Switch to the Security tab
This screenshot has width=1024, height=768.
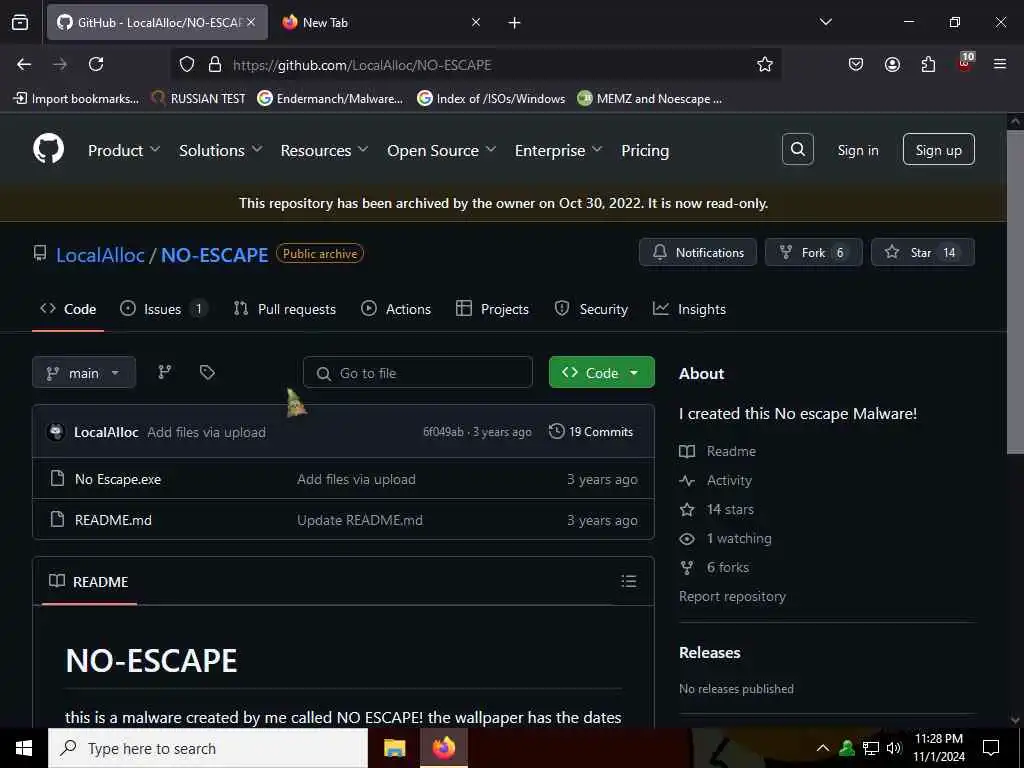coord(591,309)
